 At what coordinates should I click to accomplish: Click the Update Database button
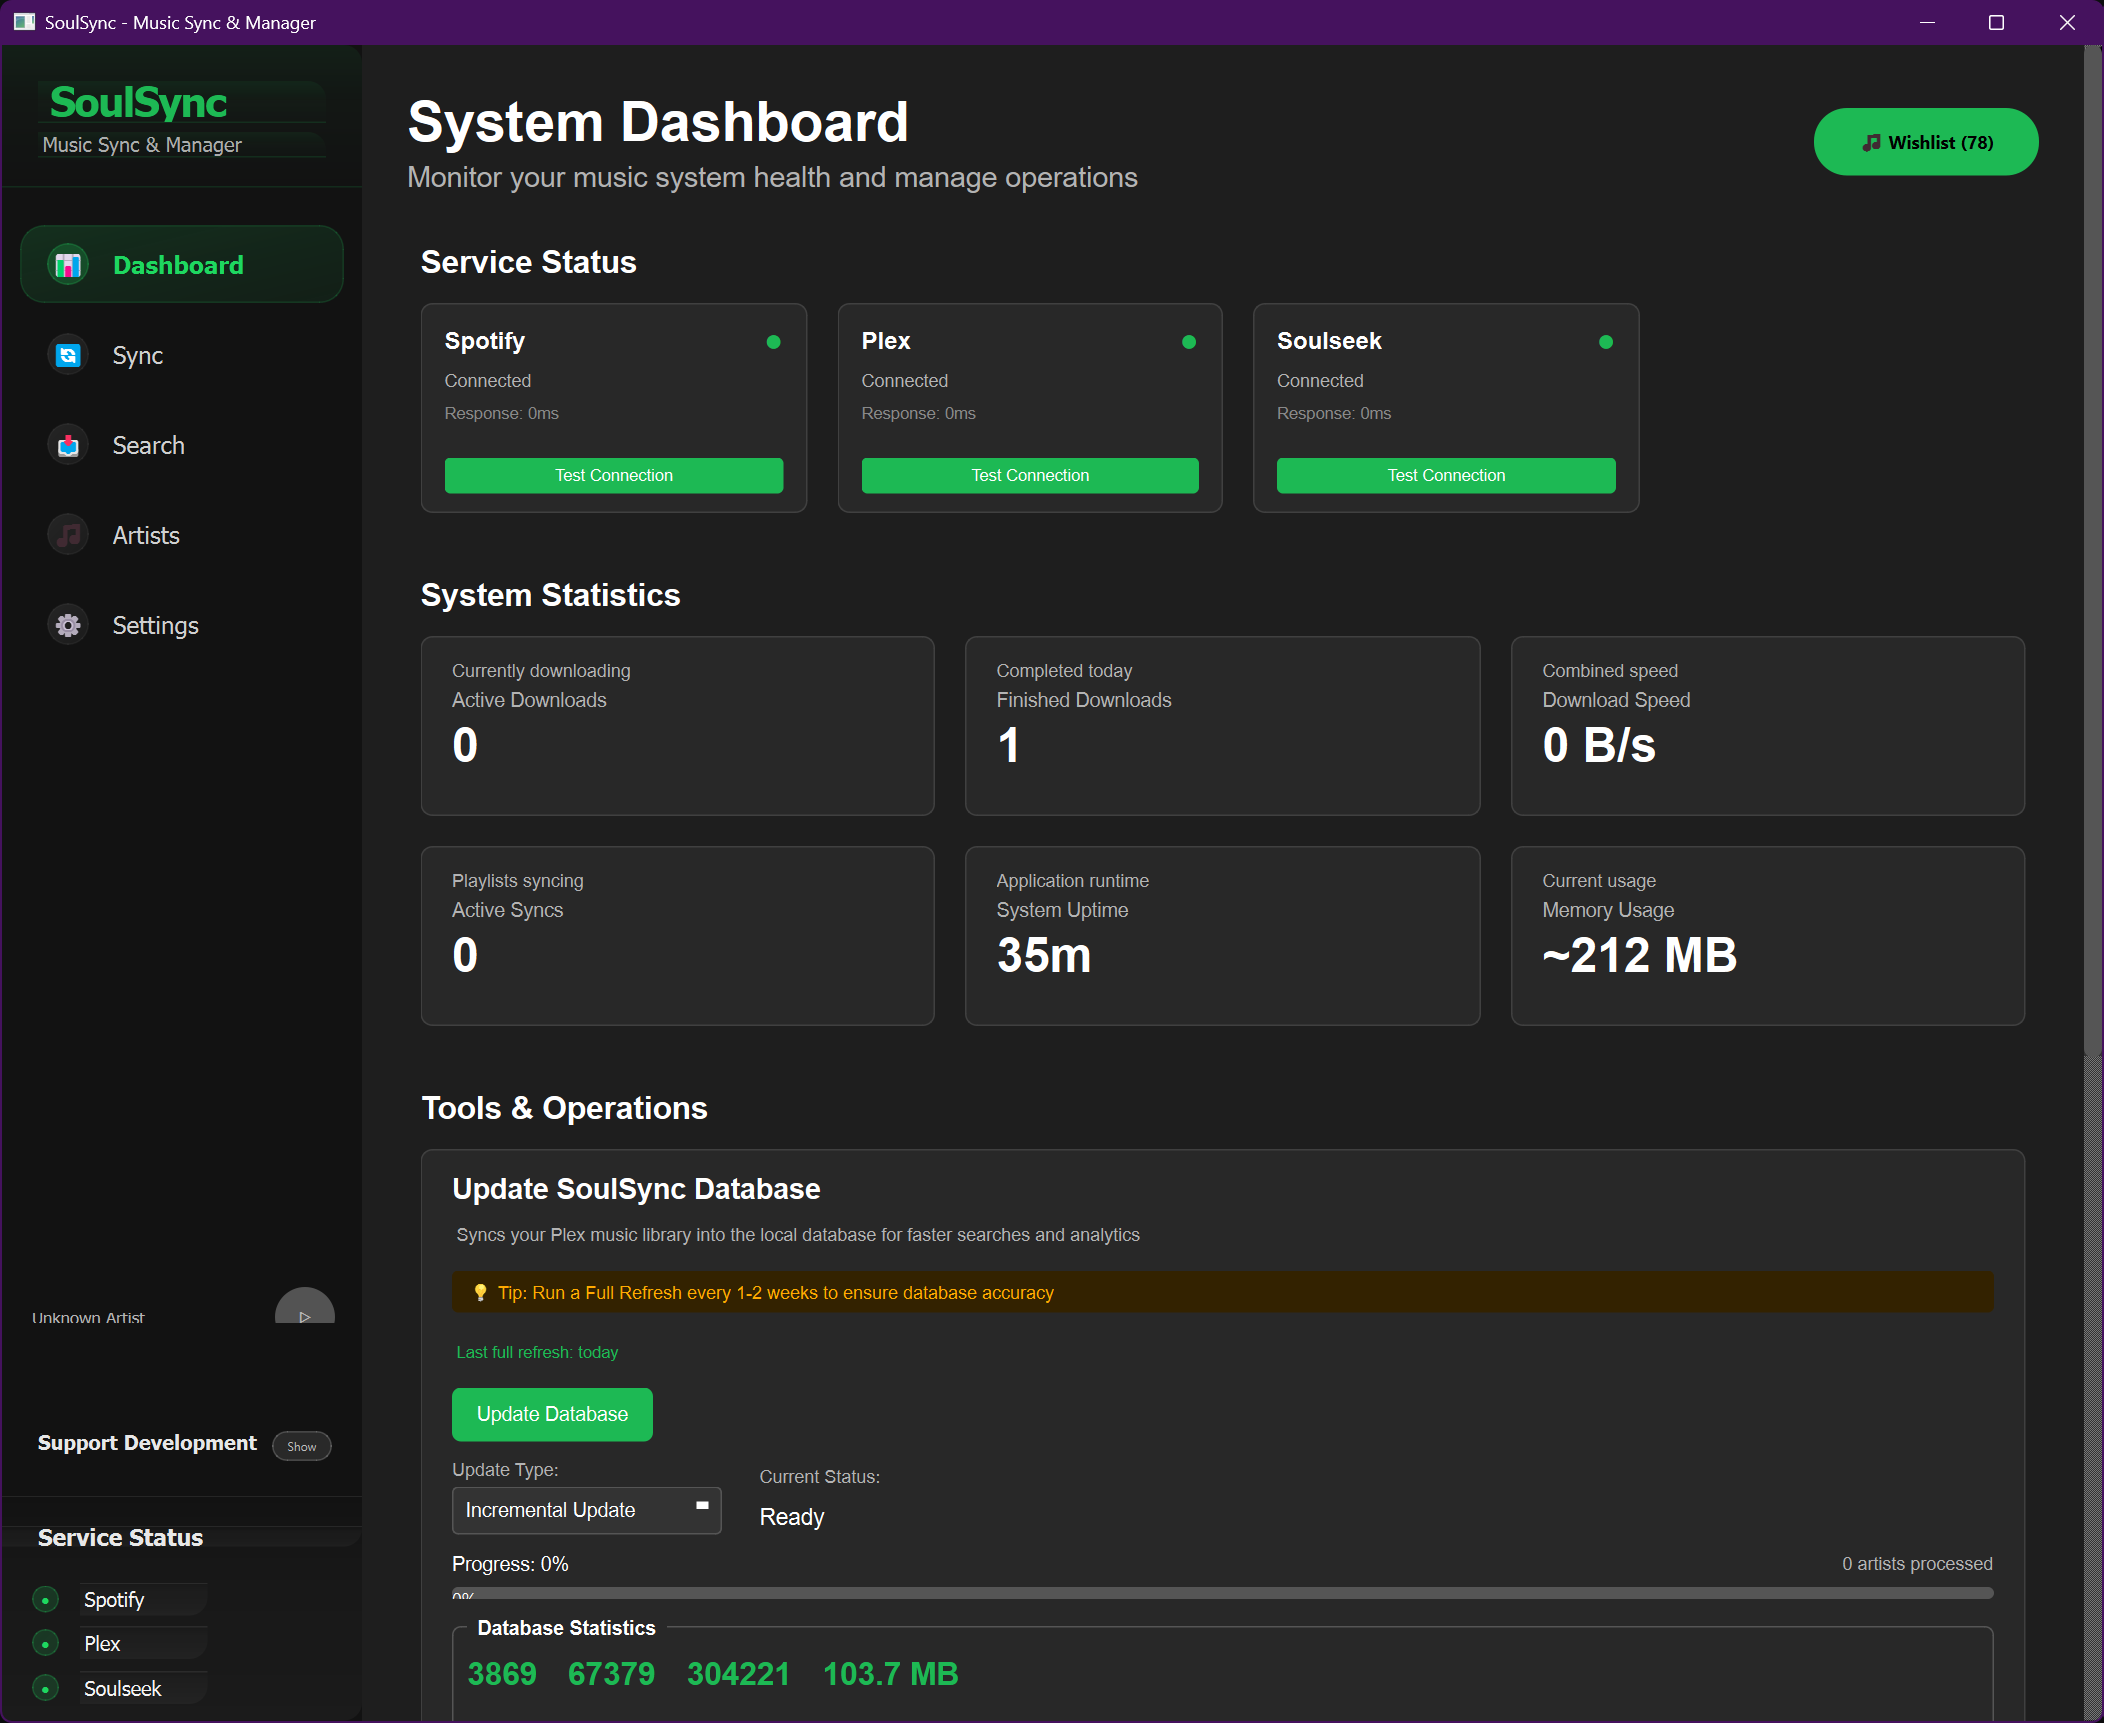pyautogui.click(x=552, y=1414)
